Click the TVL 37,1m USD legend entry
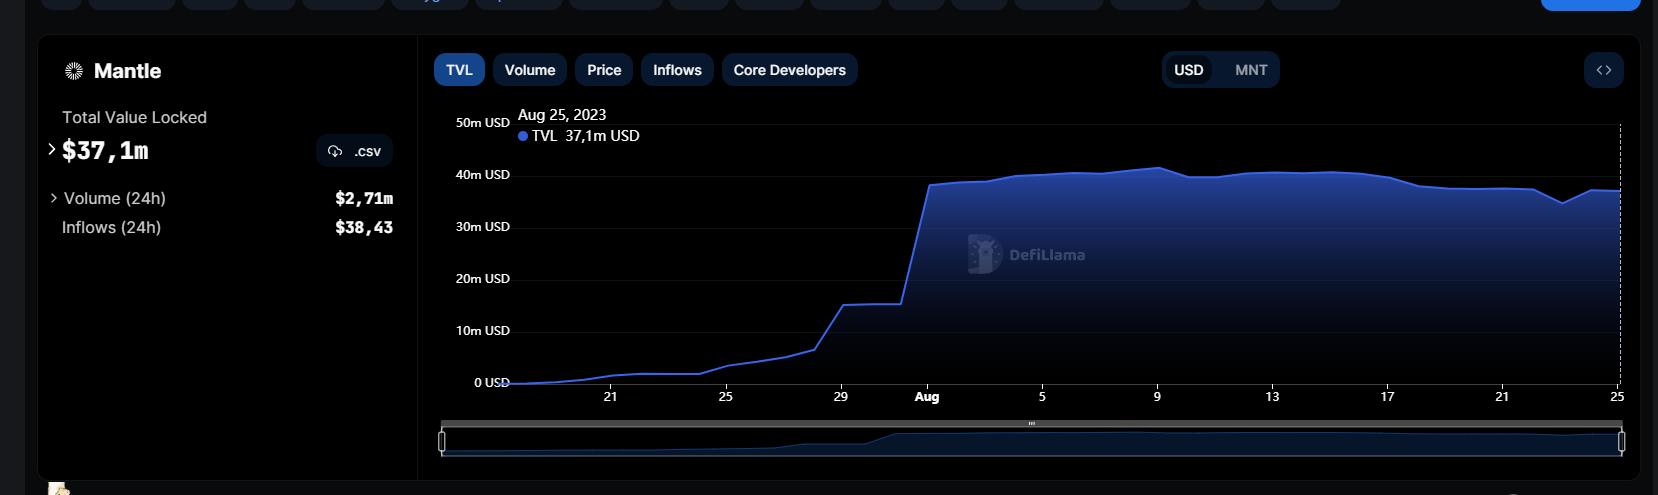Screen dimensions: 1658x495 (x=579, y=136)
